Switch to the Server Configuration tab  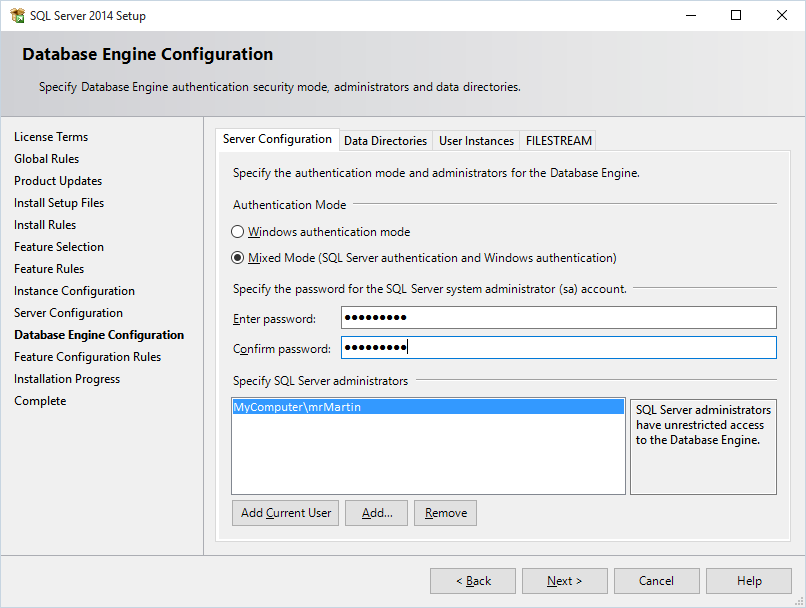(x=277, y=139)
